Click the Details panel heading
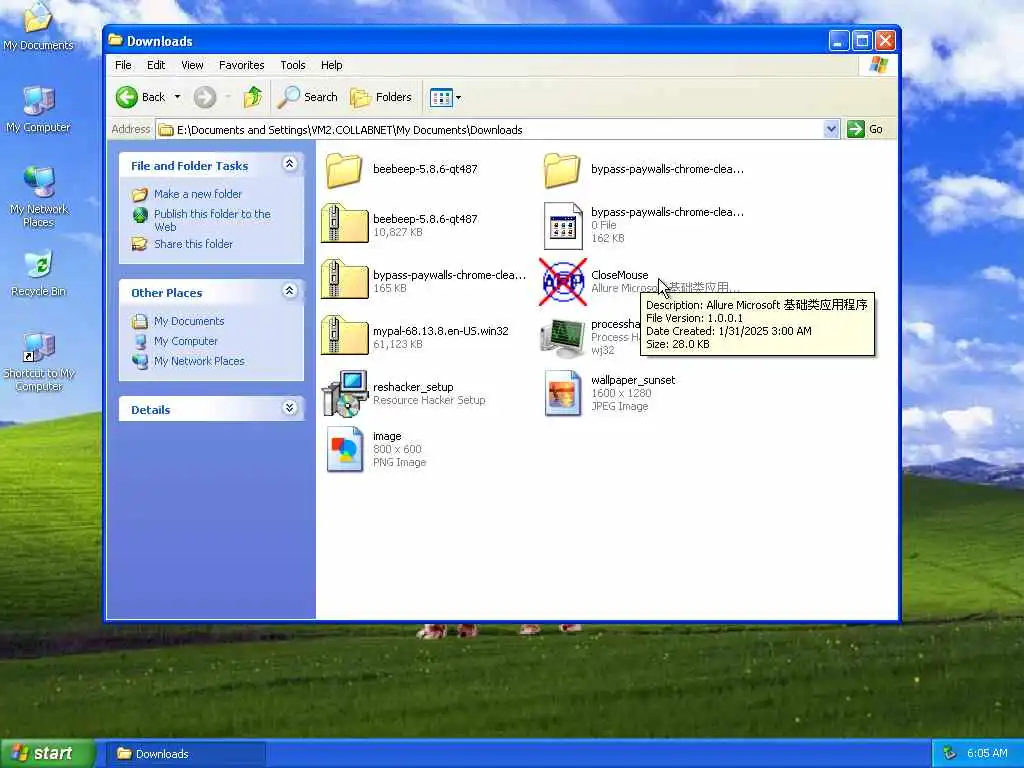 pos(150,409)
